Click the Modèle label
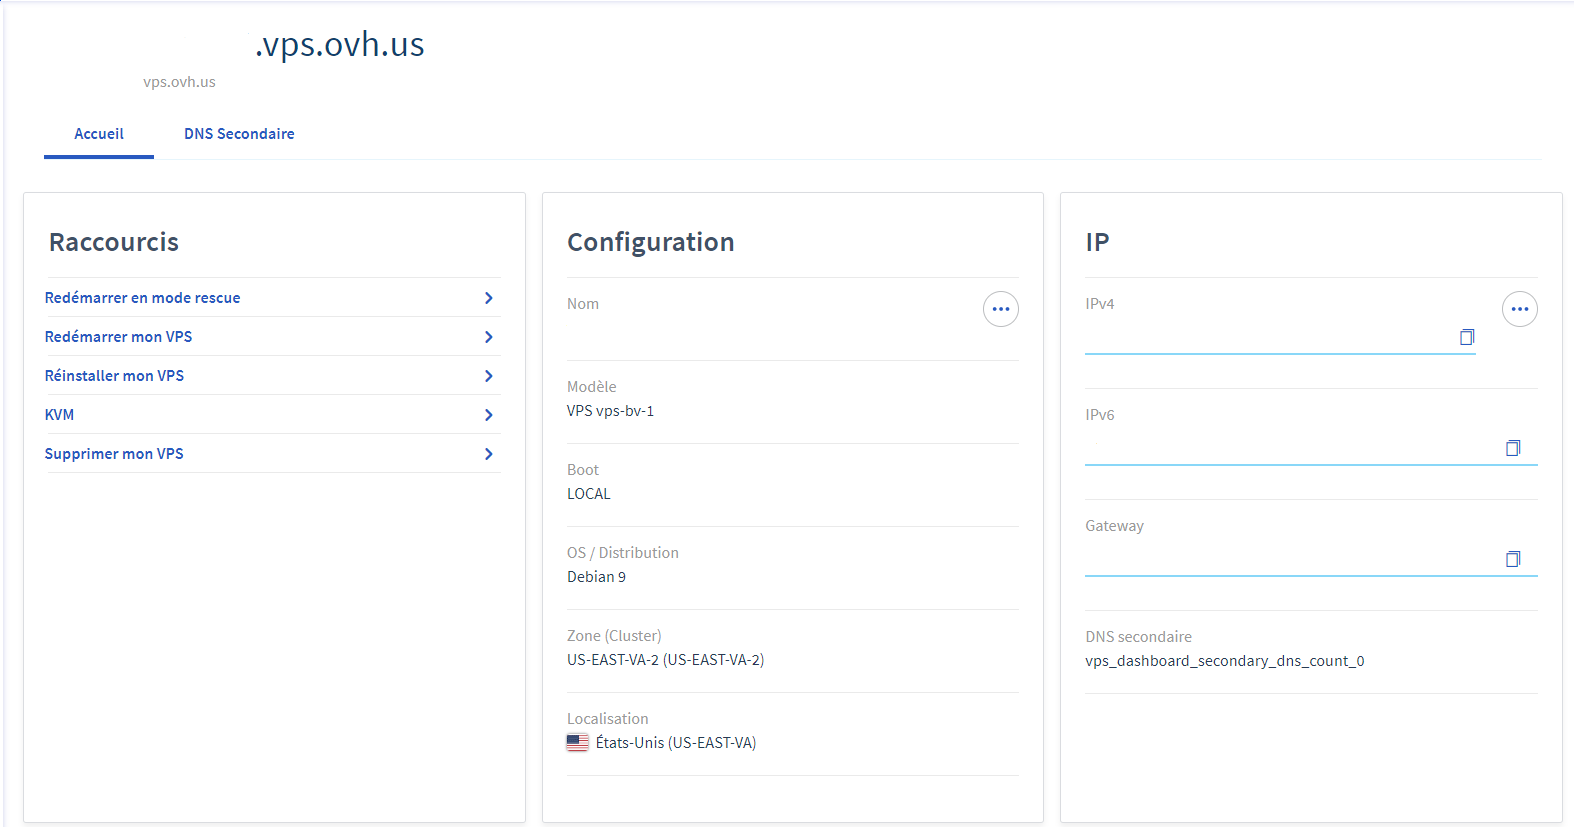 click(592, 387)
